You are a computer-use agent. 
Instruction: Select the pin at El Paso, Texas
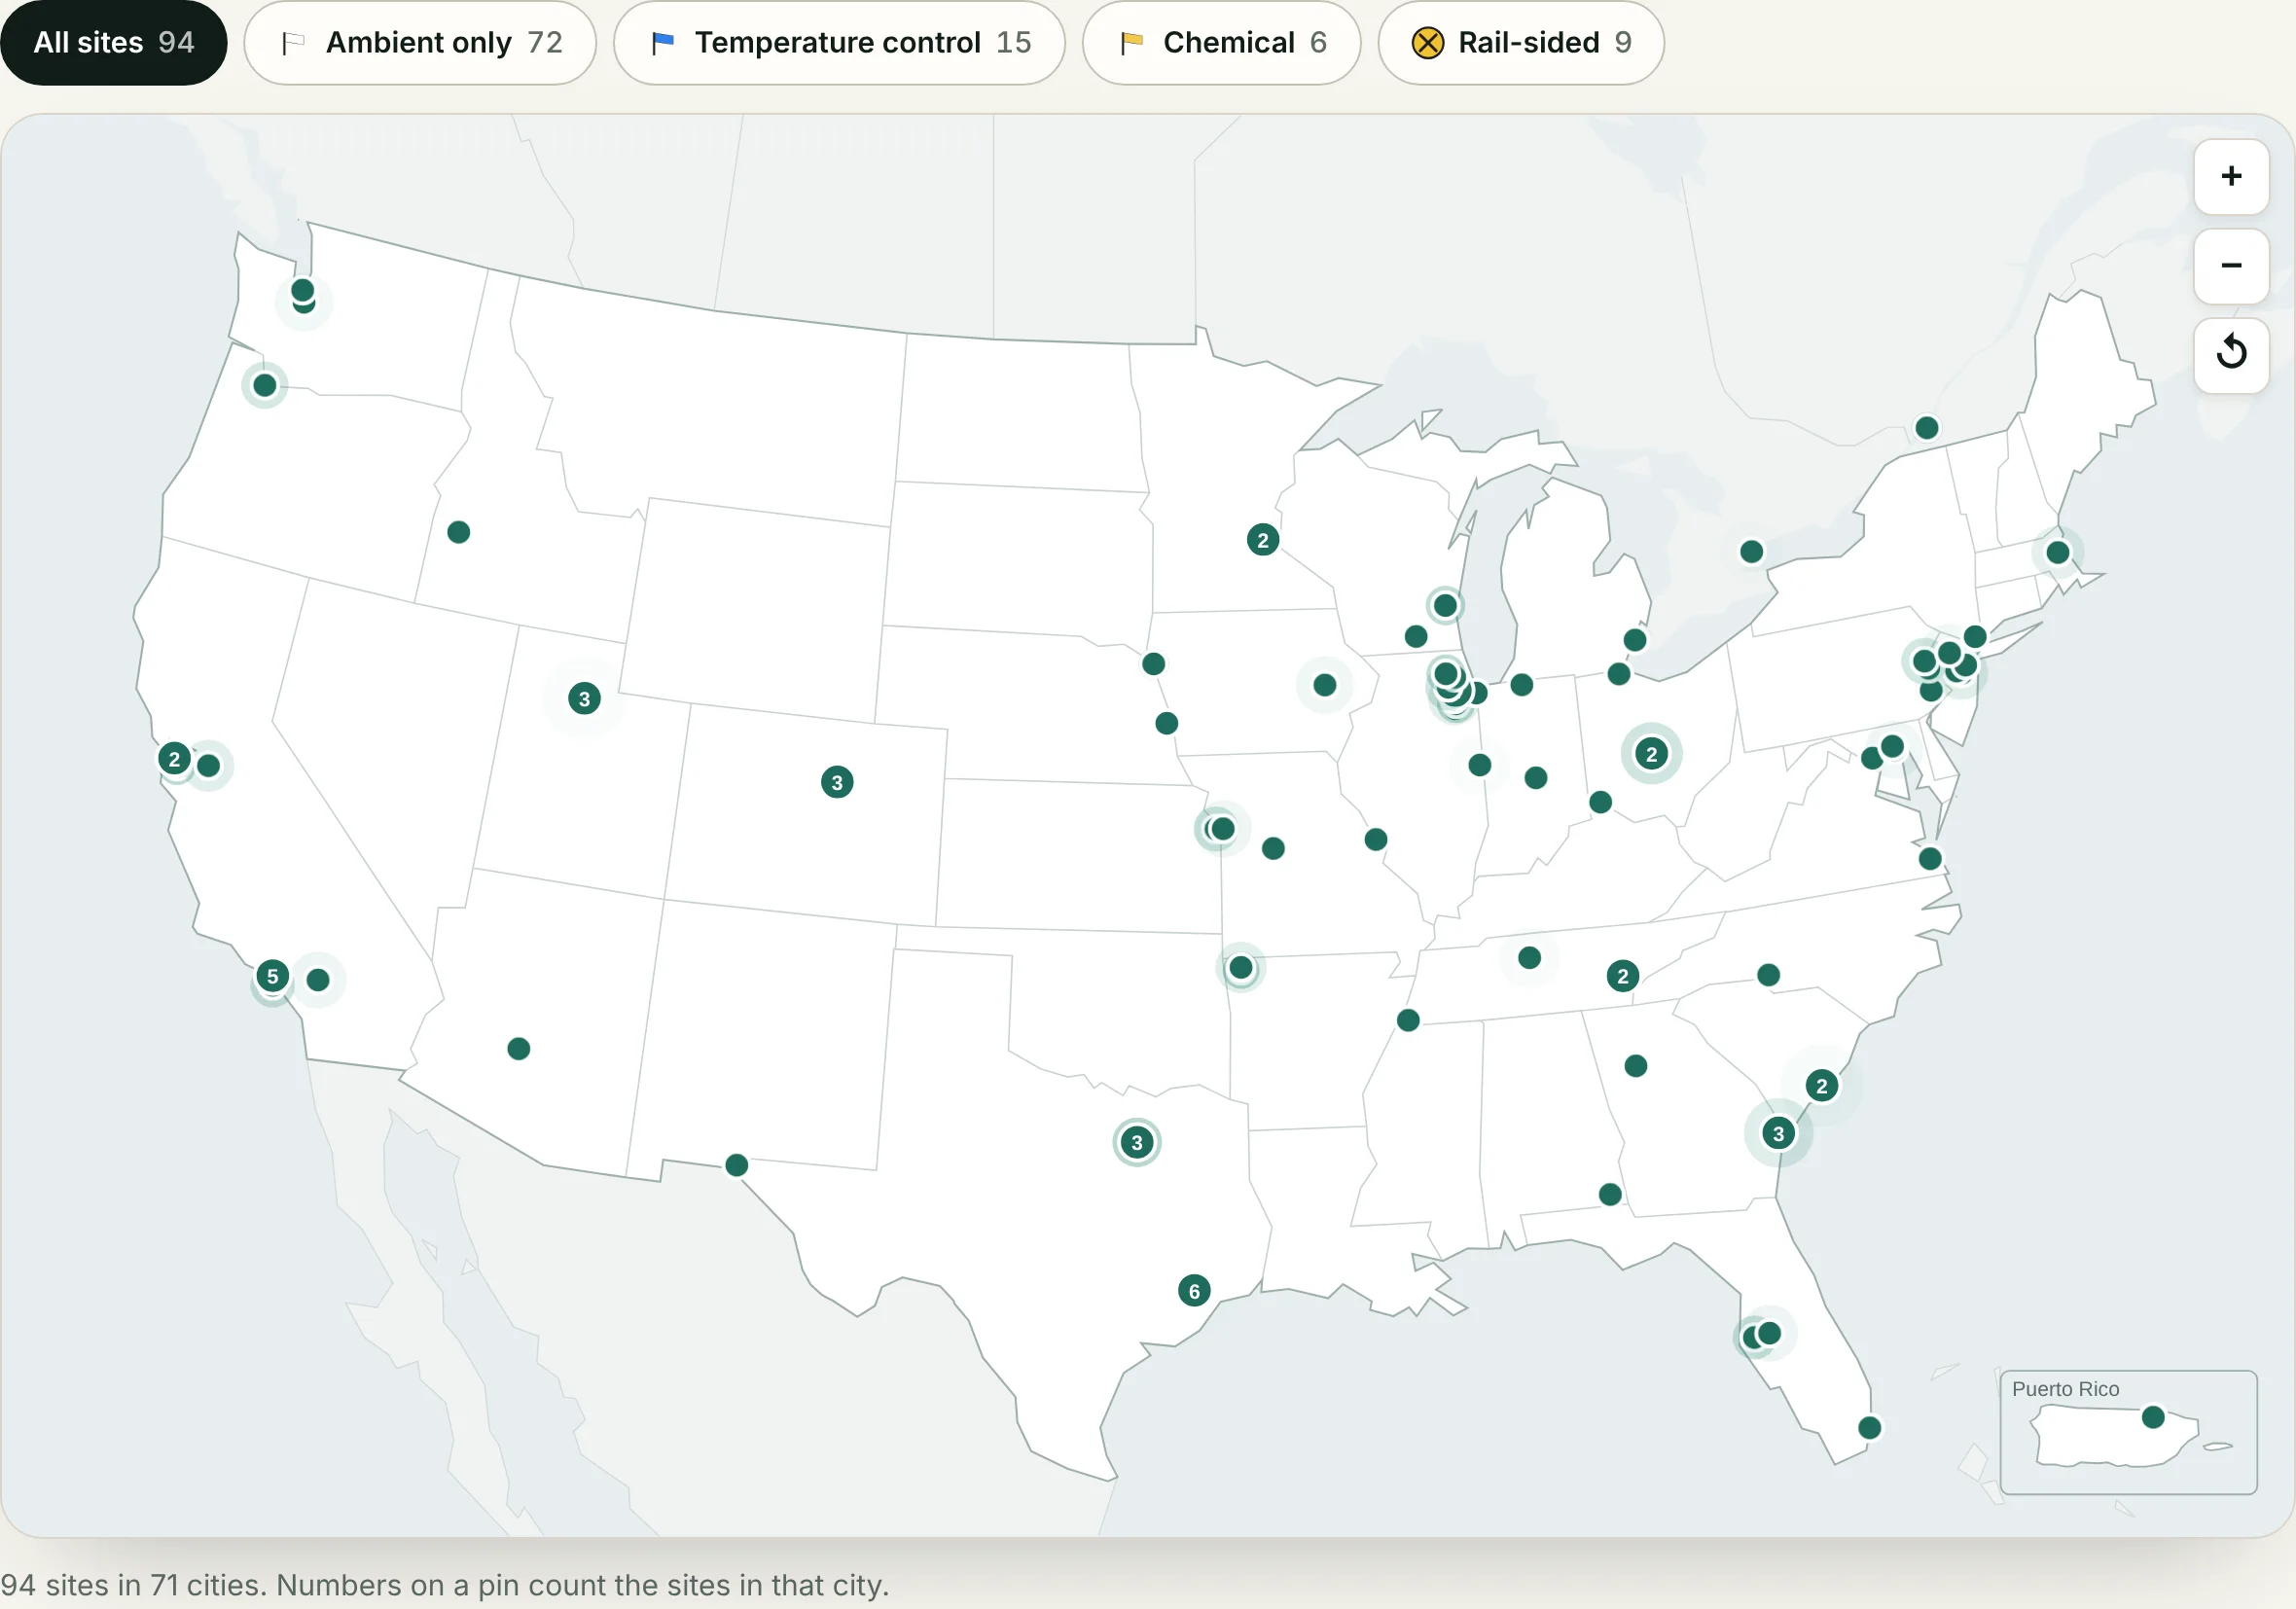coord(736,1165)
